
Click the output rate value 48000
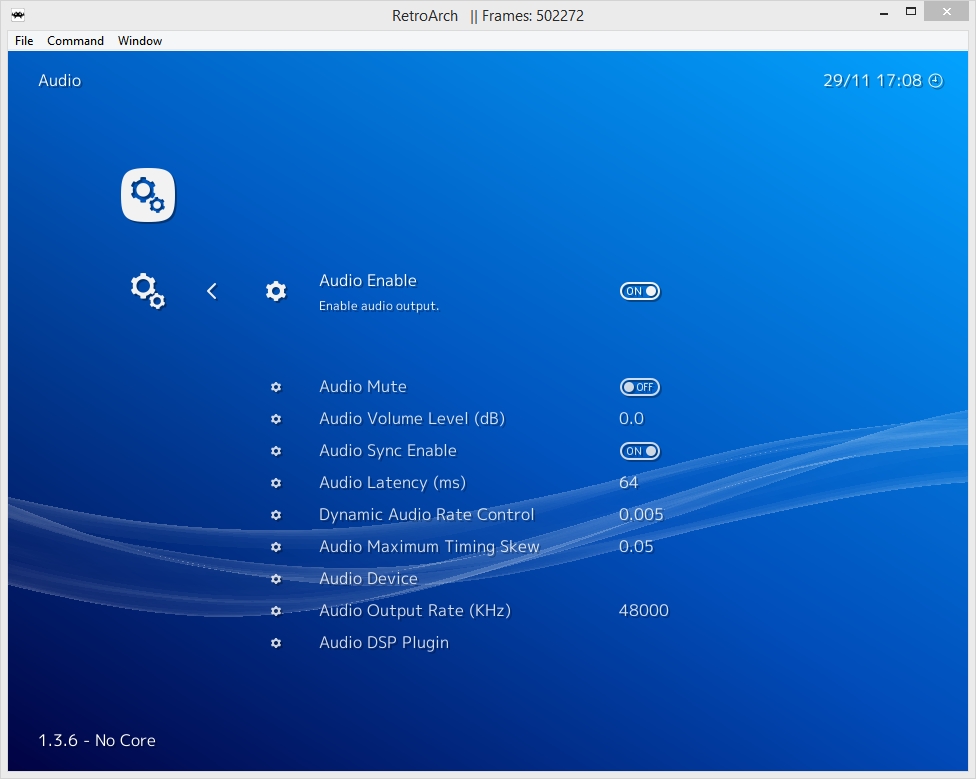[644, 611]
